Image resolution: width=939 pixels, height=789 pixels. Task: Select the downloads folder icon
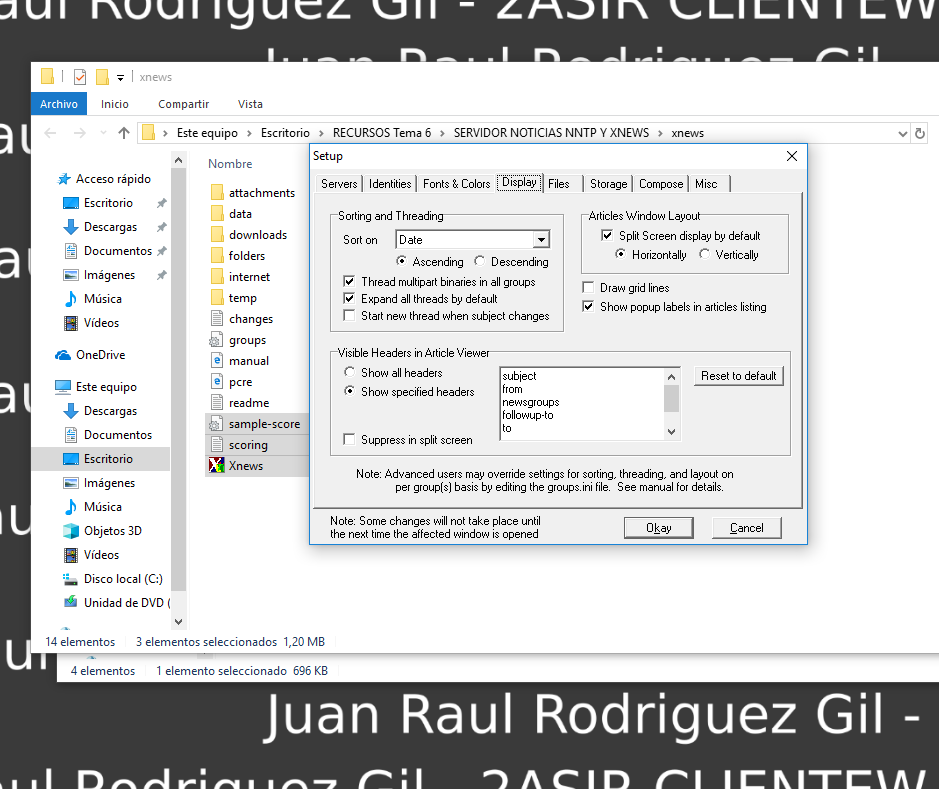point(217,235)
